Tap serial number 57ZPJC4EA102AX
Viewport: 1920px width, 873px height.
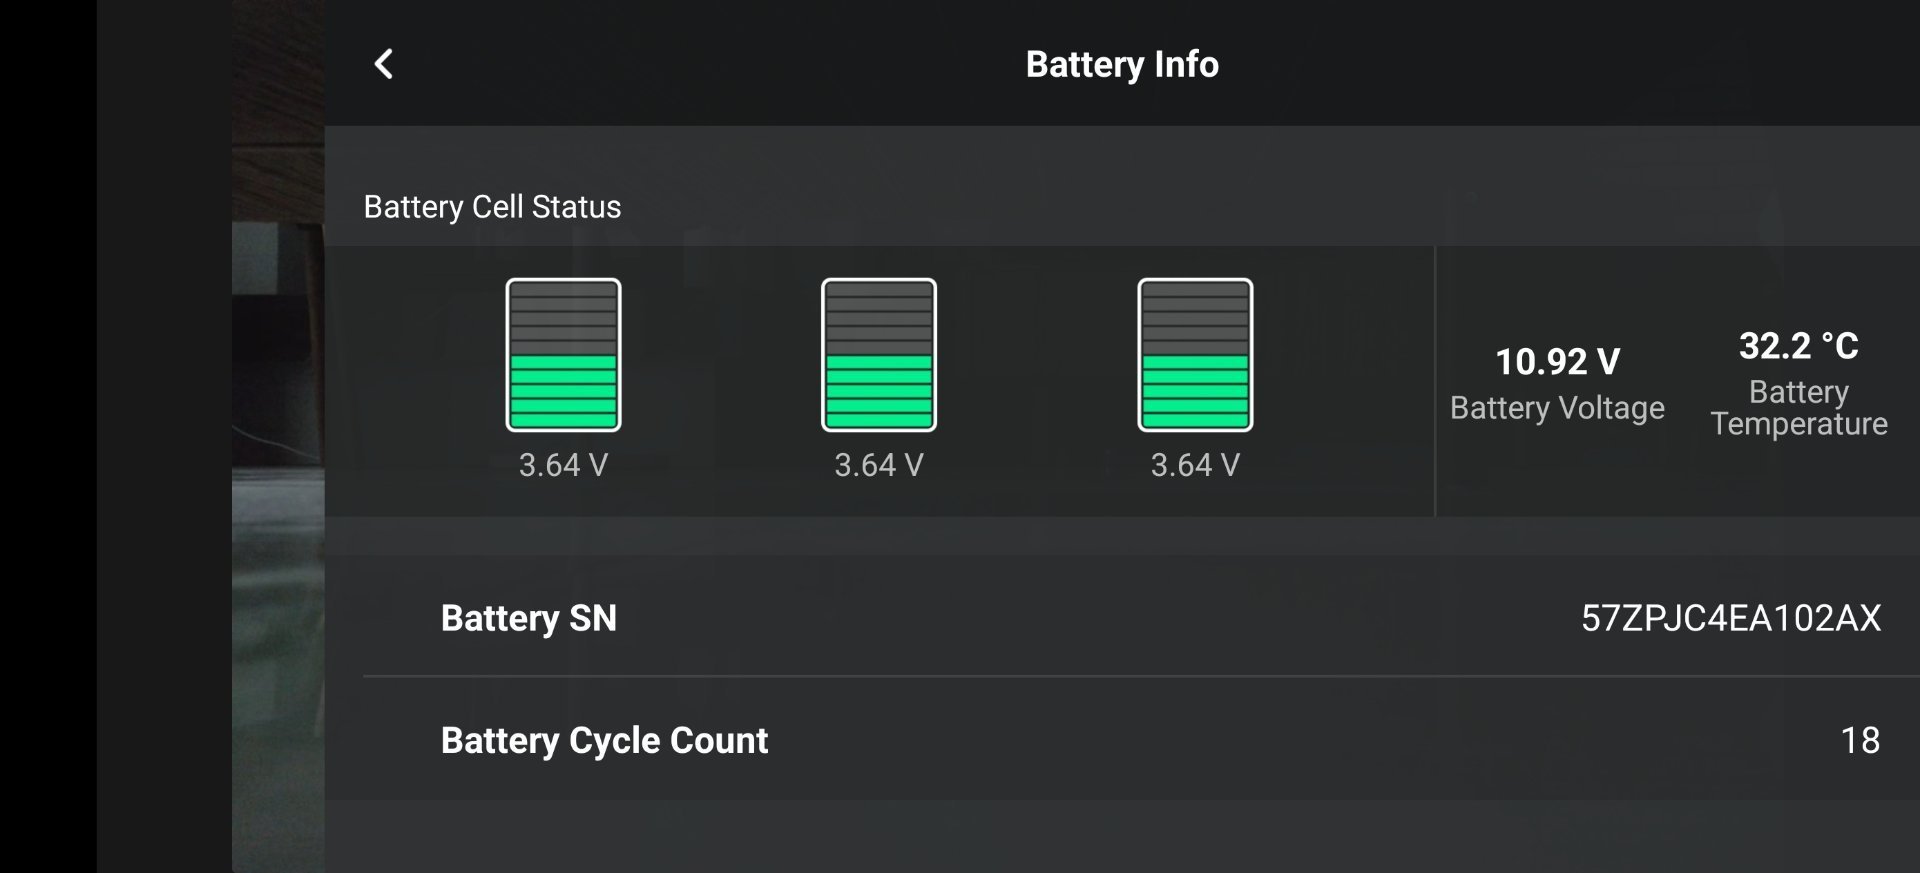point(1731,618)
